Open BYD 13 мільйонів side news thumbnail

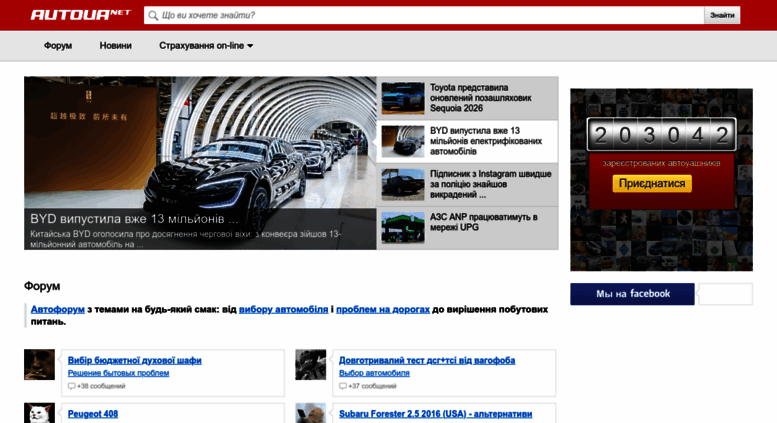(403, 141)
